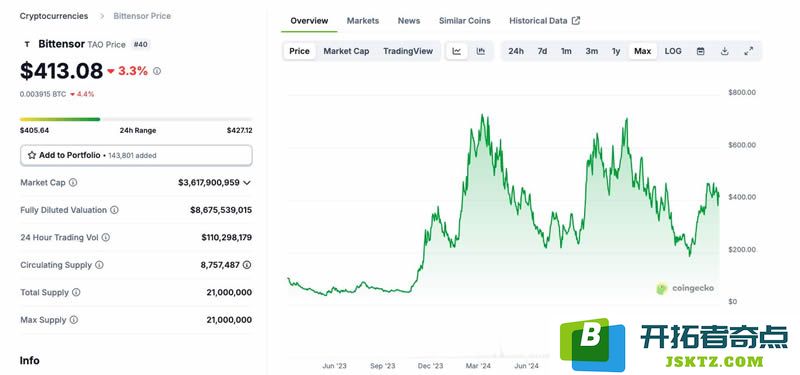Download chart data icon
The width and height of the screenshot is (800, 375).
point(724,51)
